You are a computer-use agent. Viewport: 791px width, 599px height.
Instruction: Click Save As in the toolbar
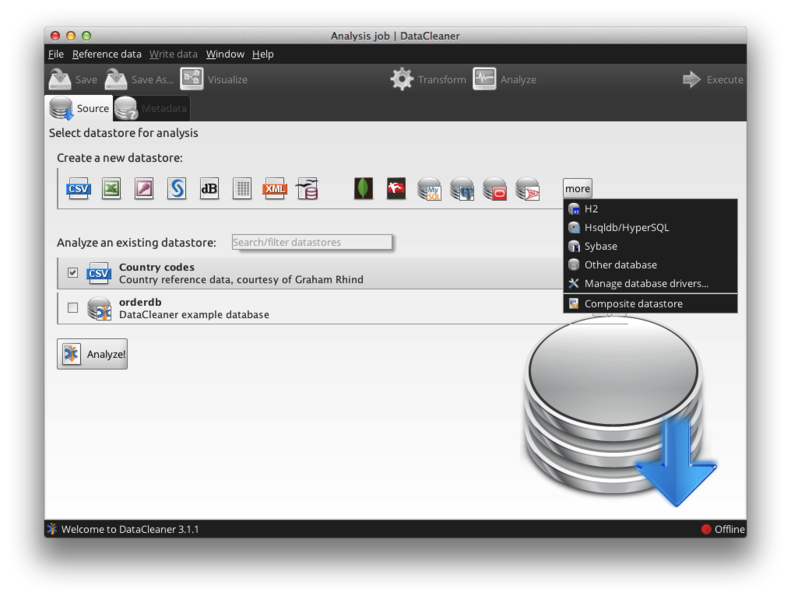(x=139, y=79)
